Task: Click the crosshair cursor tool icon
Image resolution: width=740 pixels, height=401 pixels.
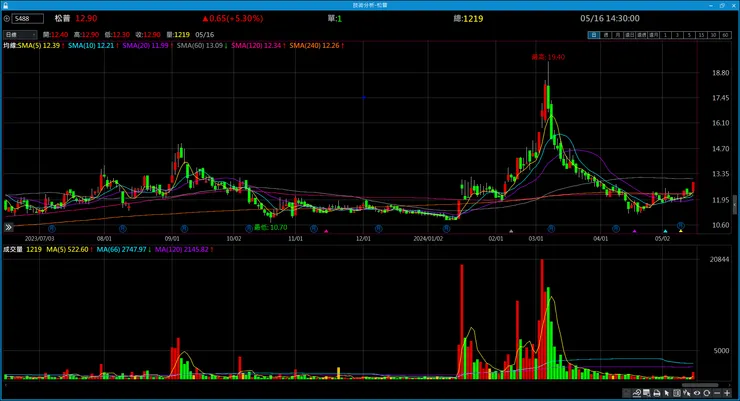Action: coord(687,393)
